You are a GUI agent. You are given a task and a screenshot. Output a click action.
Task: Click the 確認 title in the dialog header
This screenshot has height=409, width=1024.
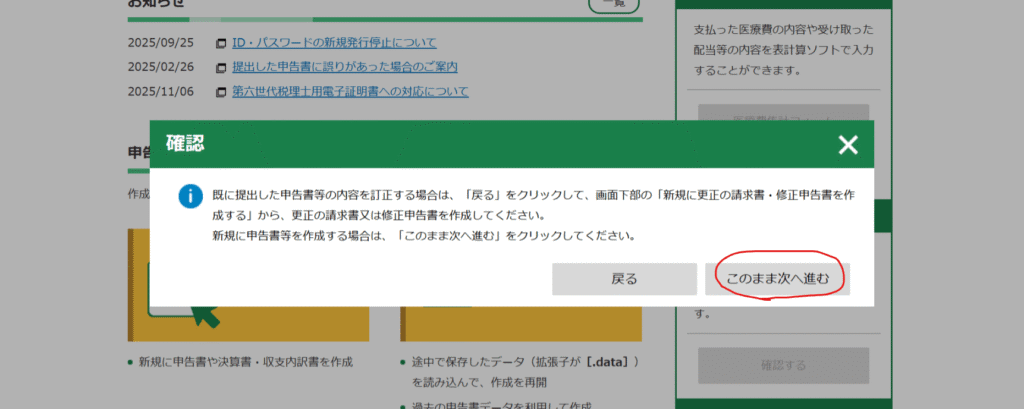[185, 144]
